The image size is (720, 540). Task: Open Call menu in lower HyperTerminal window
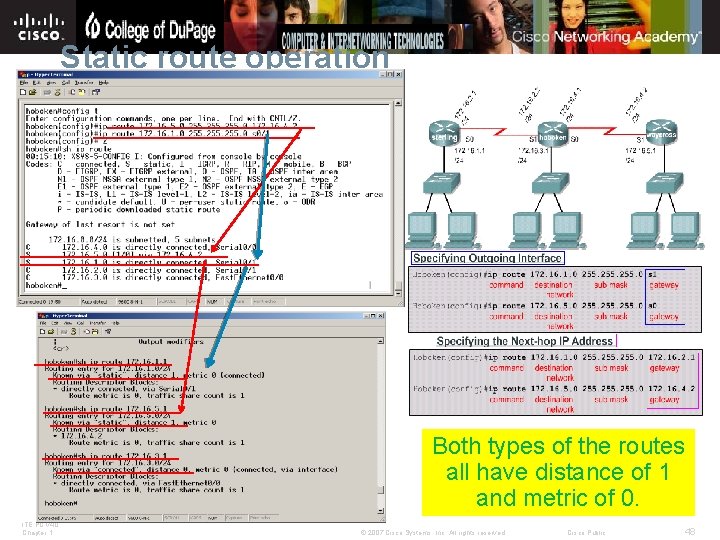[x=80, y=323]
